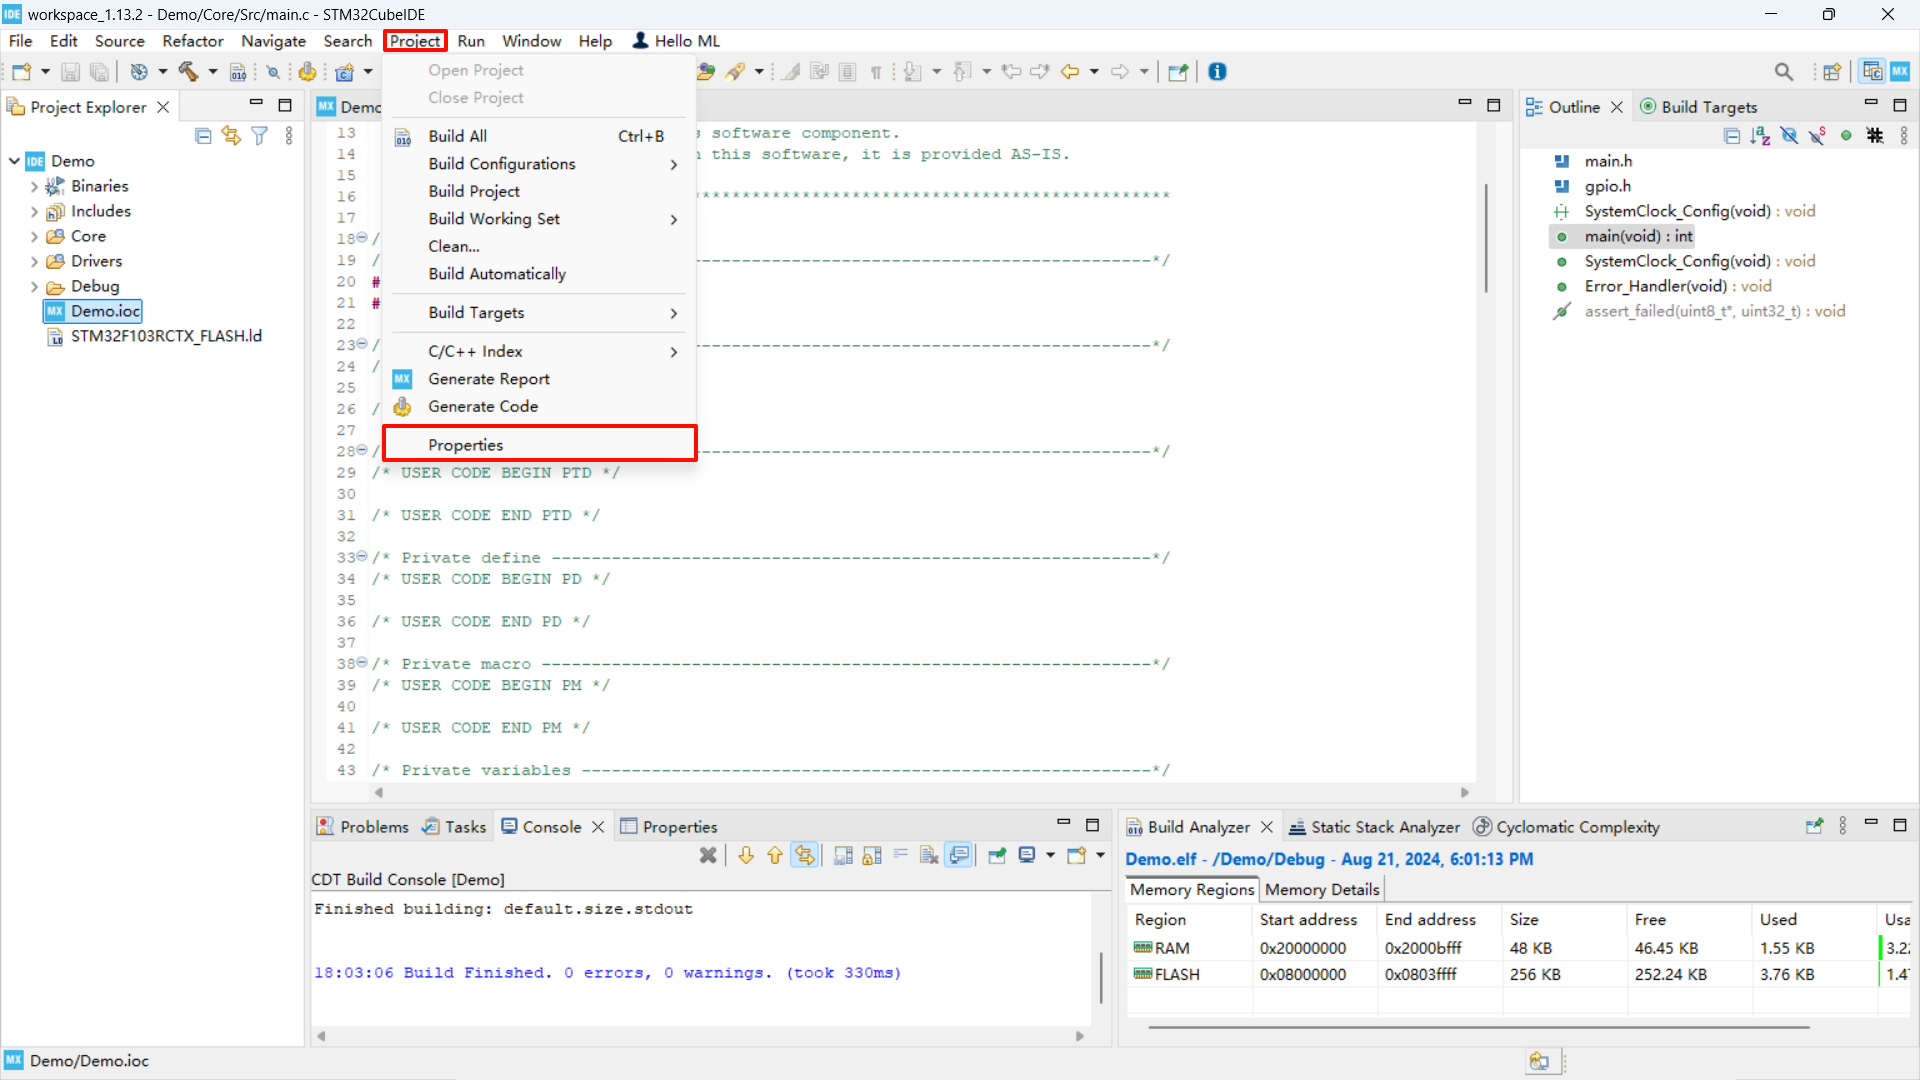Click the Build All binary icon in toolbar
Screen dimensions: 1920x1080
(x=238, y=72)
